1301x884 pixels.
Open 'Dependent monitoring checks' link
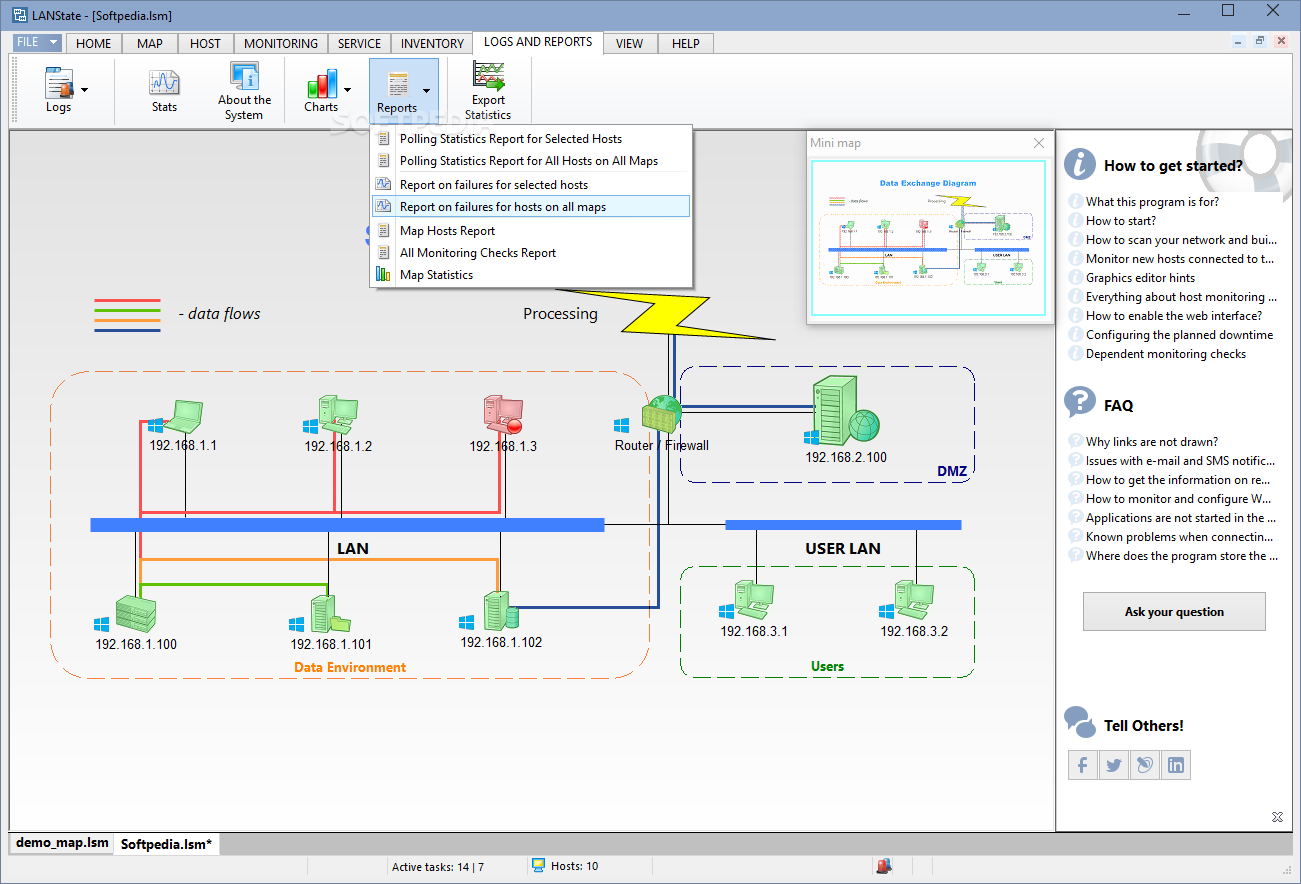tap(1166, 354)
